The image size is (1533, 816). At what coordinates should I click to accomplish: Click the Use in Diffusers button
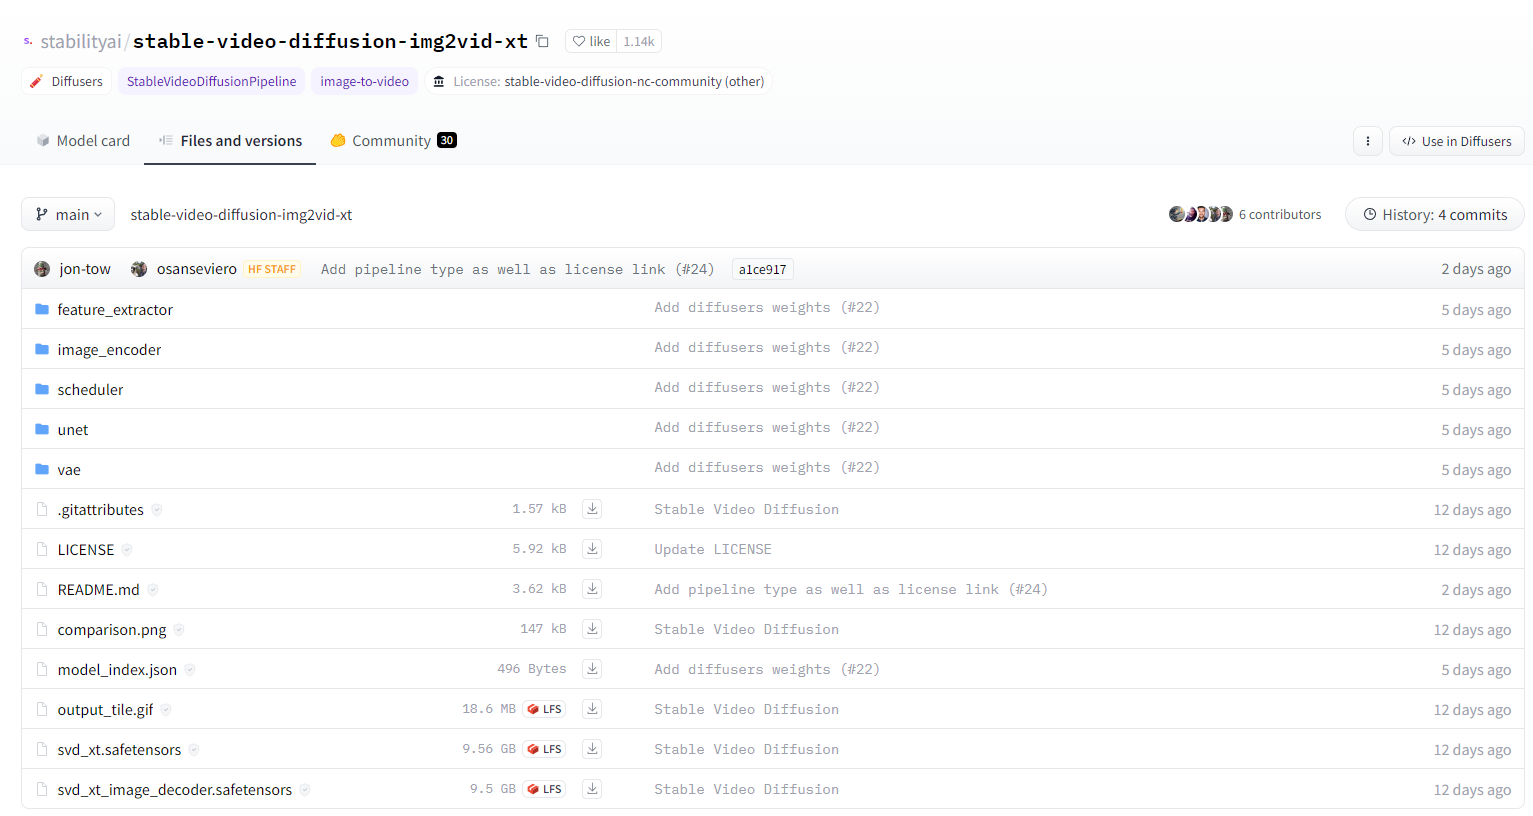[1457, 141]
